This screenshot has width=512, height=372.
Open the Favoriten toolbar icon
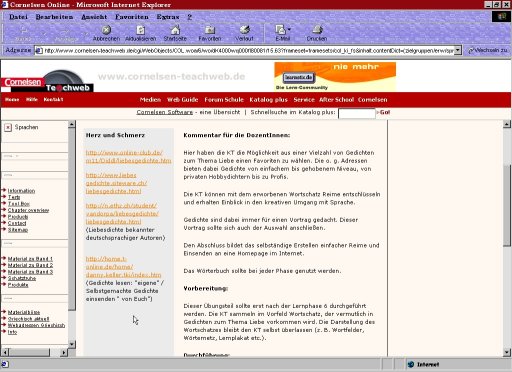click(210, 30)
